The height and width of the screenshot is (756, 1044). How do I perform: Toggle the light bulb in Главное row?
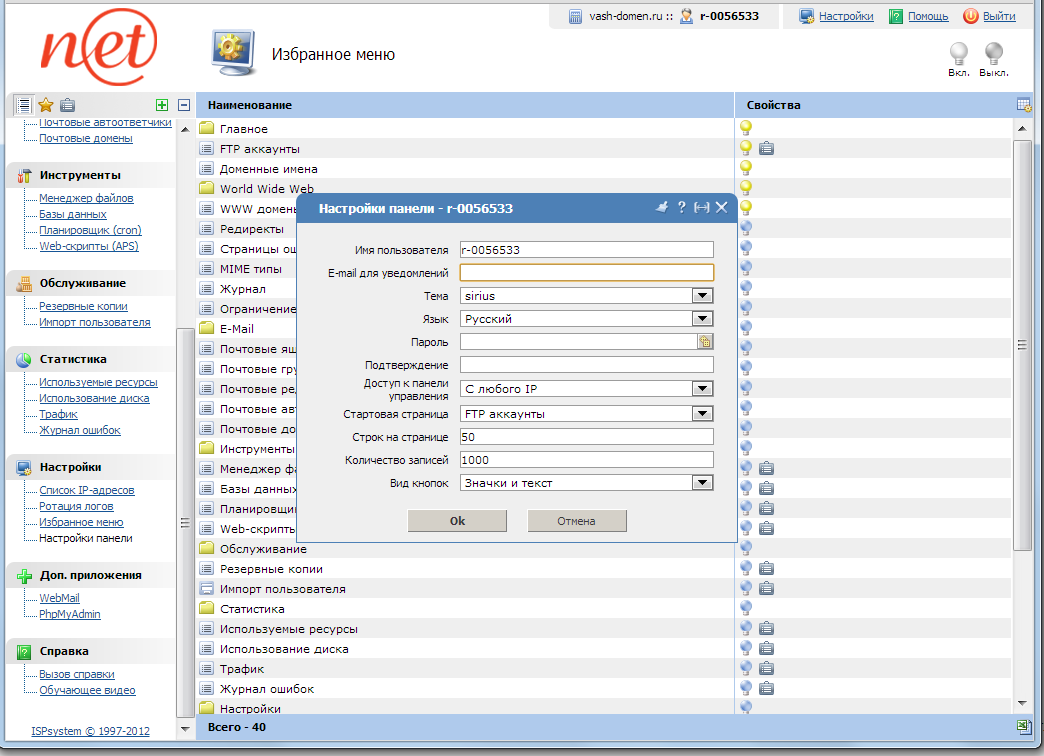(x=745, y=128)
